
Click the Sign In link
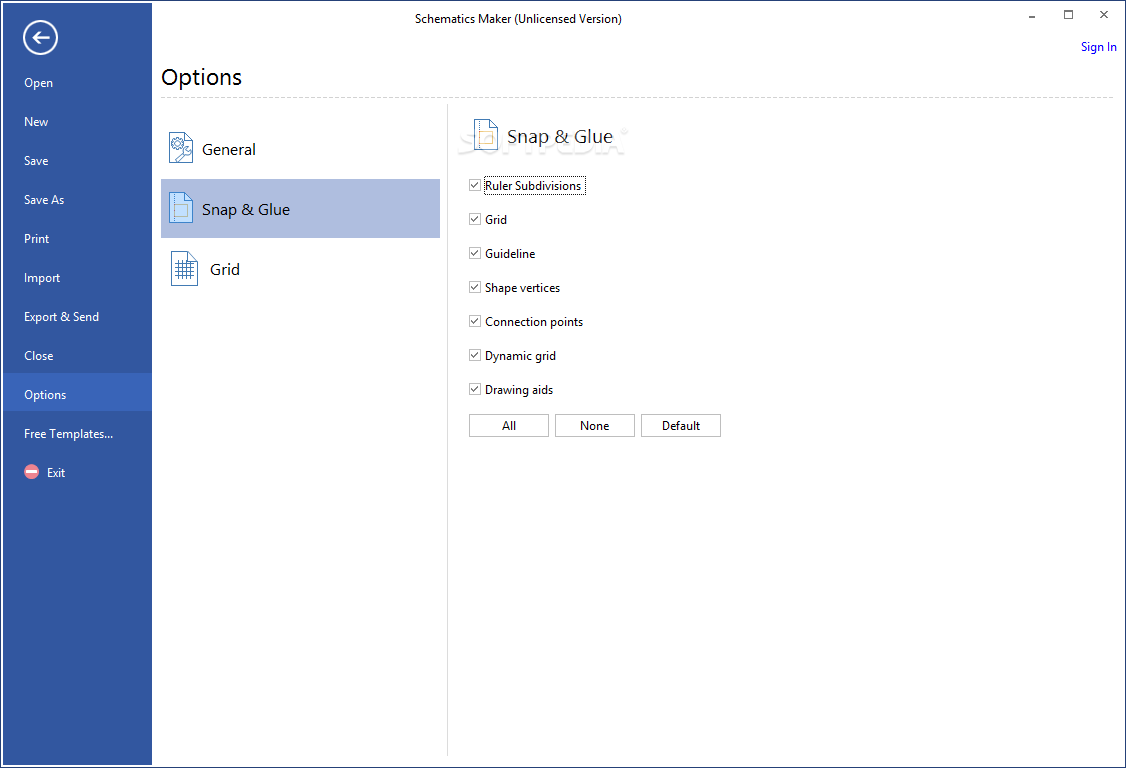coord(1098,47)
